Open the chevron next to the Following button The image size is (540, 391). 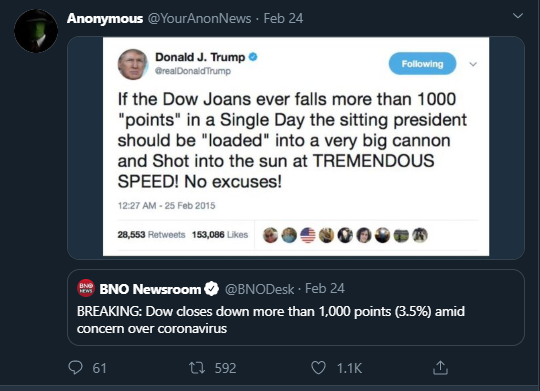[x=473, y=64]
